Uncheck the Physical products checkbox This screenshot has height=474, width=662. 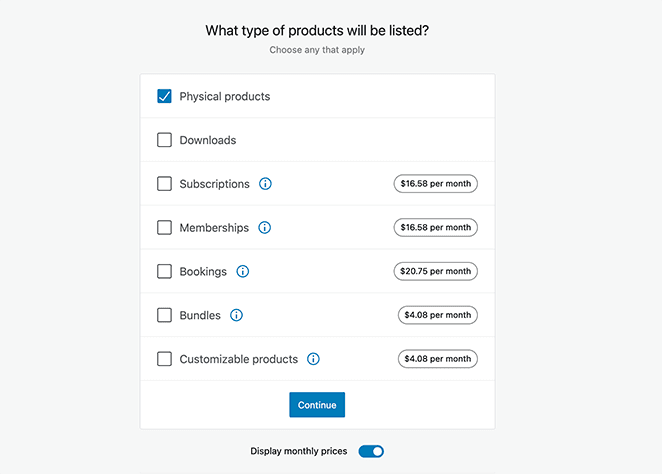(x=165, y=97)
